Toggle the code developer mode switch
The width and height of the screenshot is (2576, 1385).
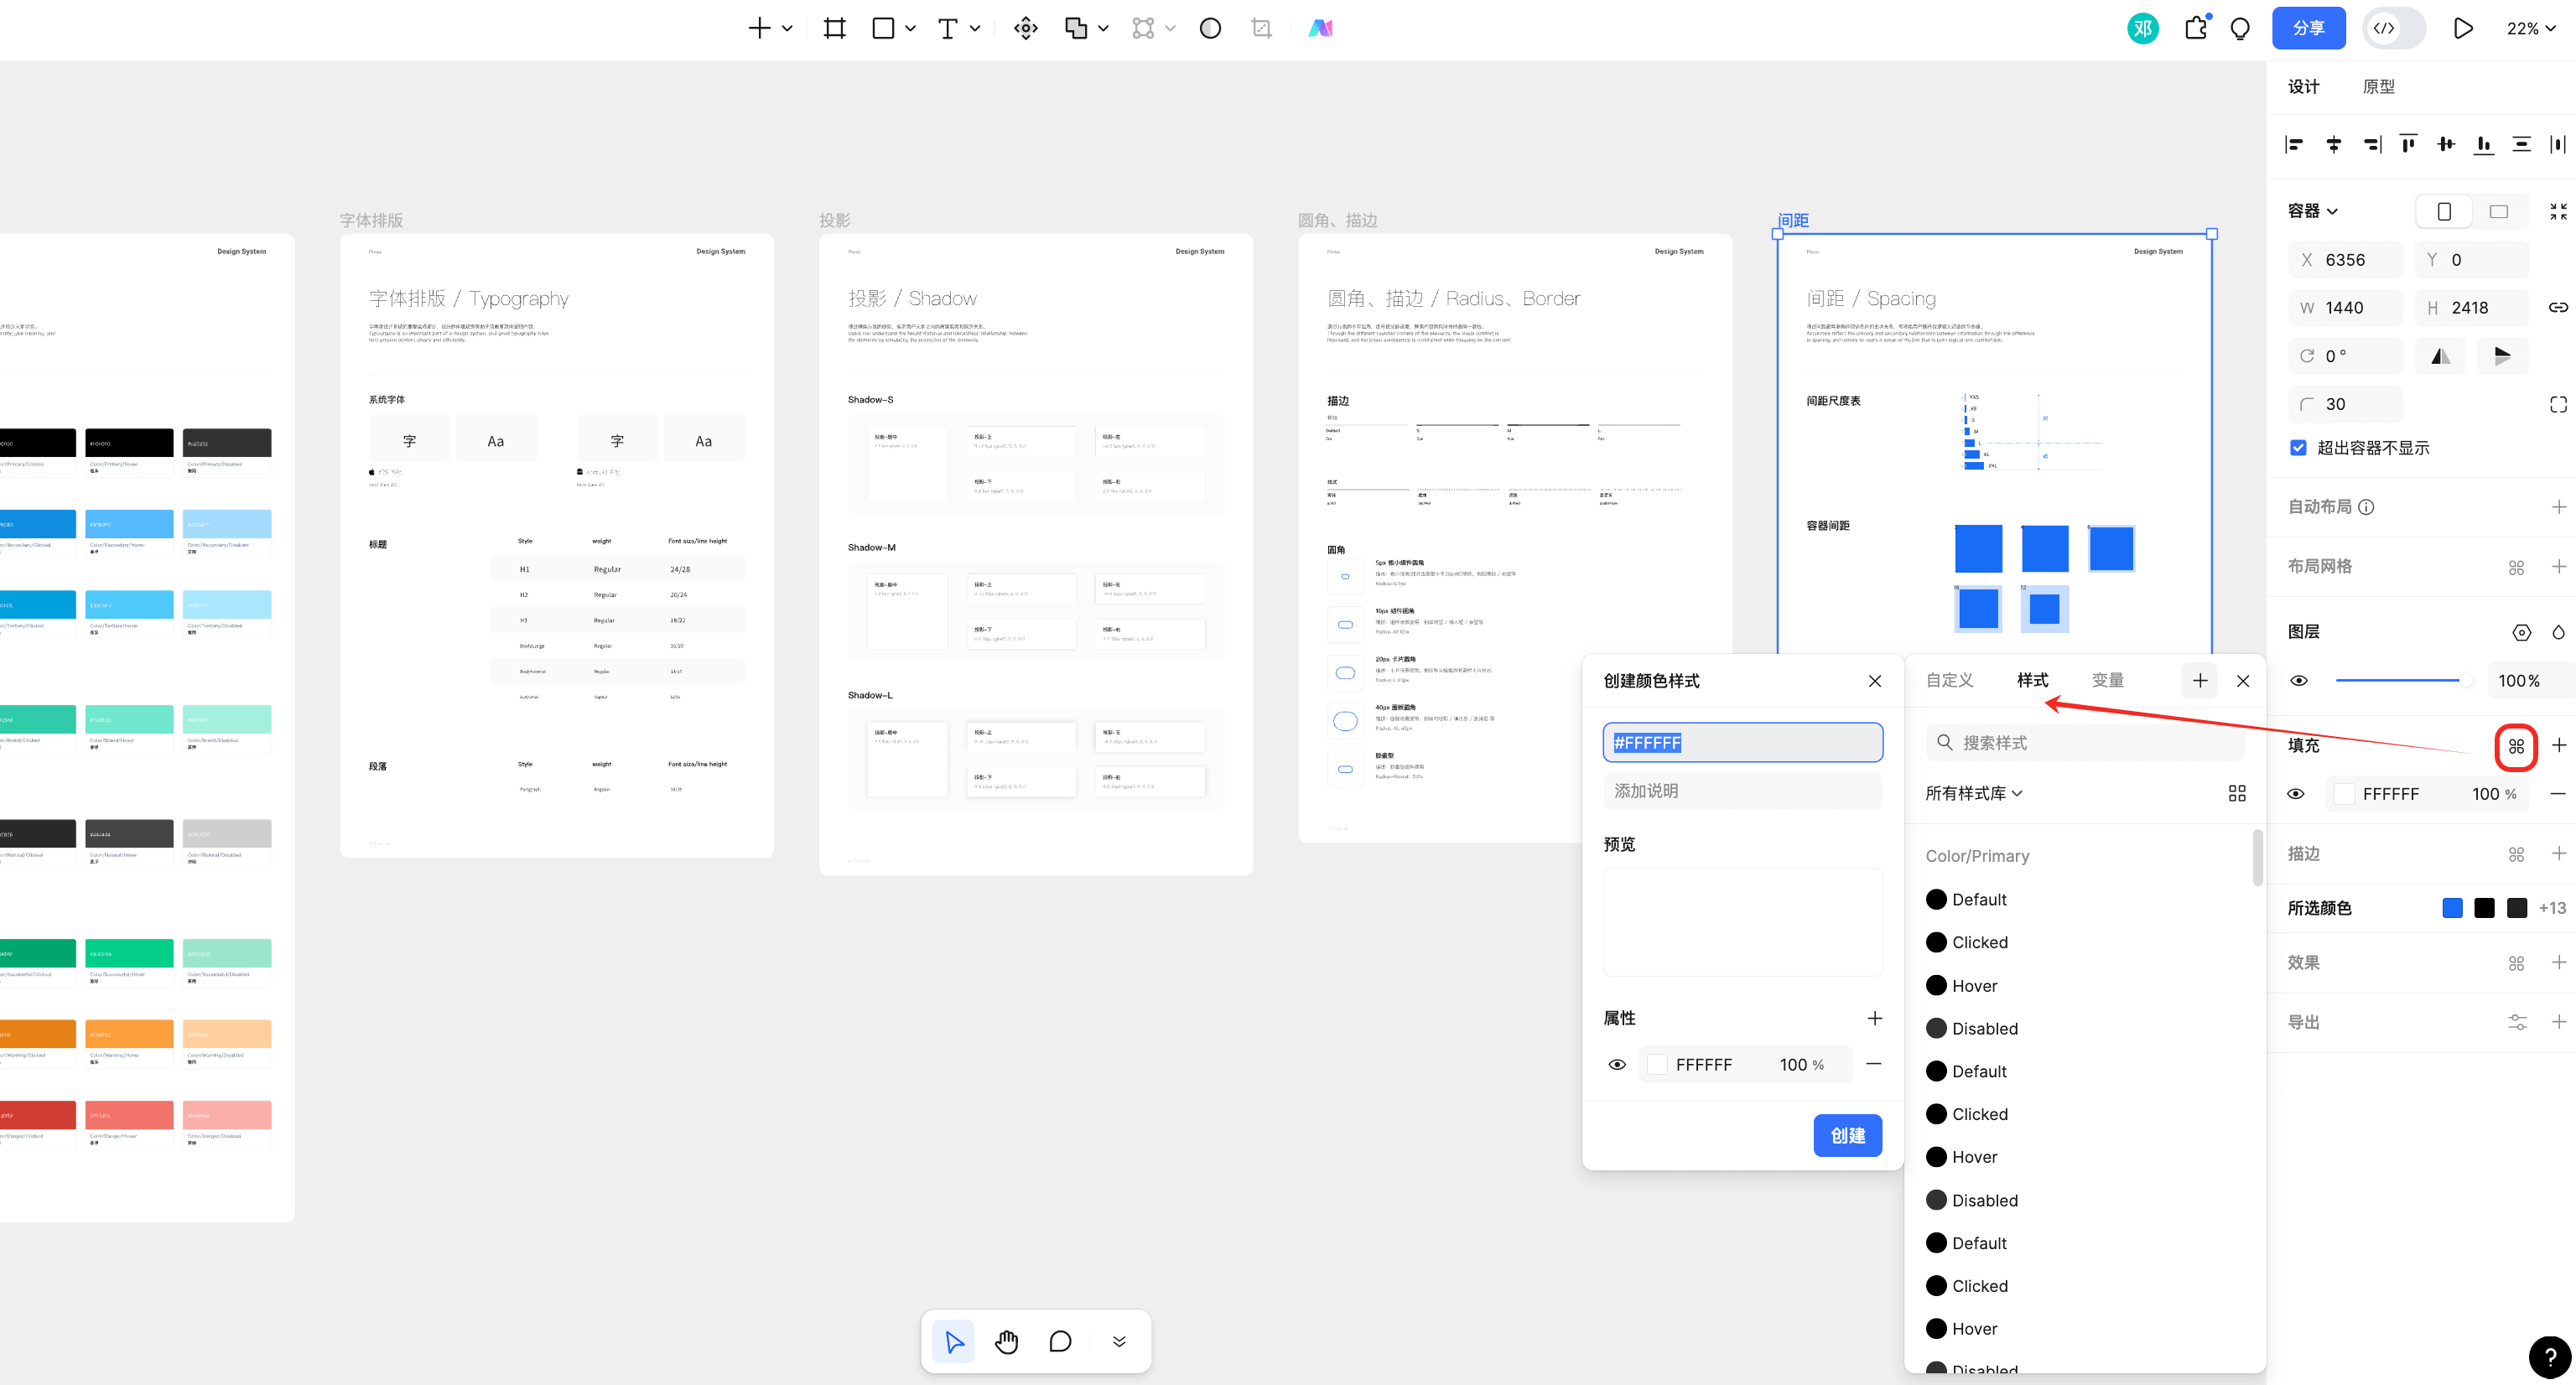click(2393, 28)
